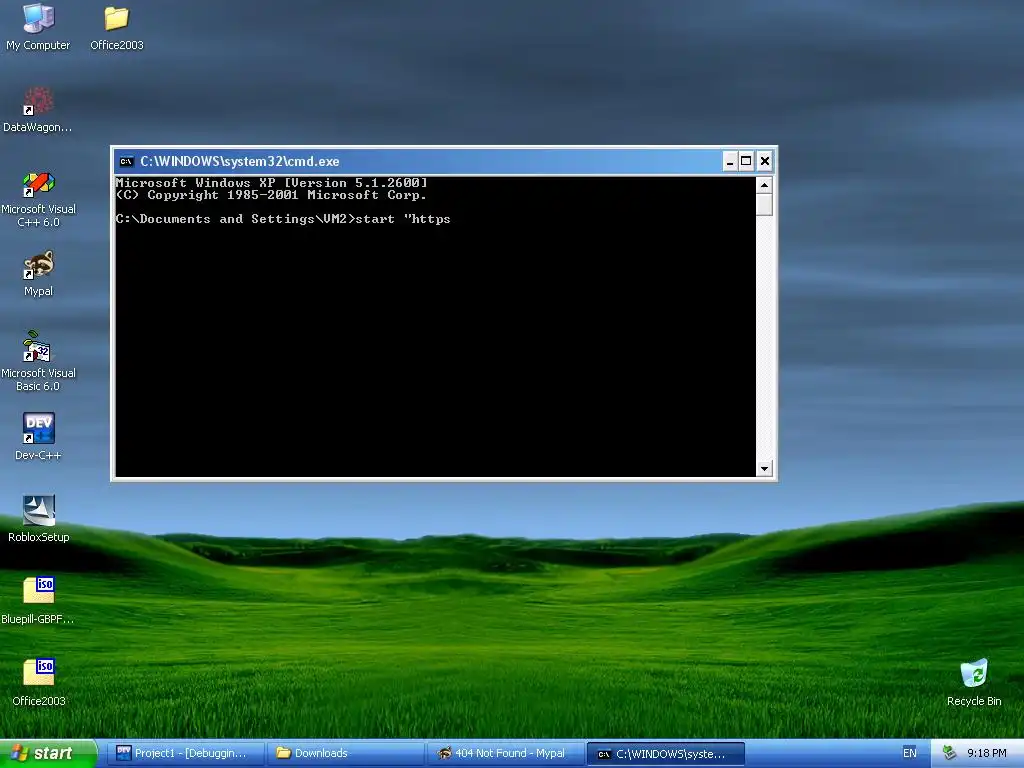
Task: Click the safely remove hardware tray icon
Action: tap(949, 753)
